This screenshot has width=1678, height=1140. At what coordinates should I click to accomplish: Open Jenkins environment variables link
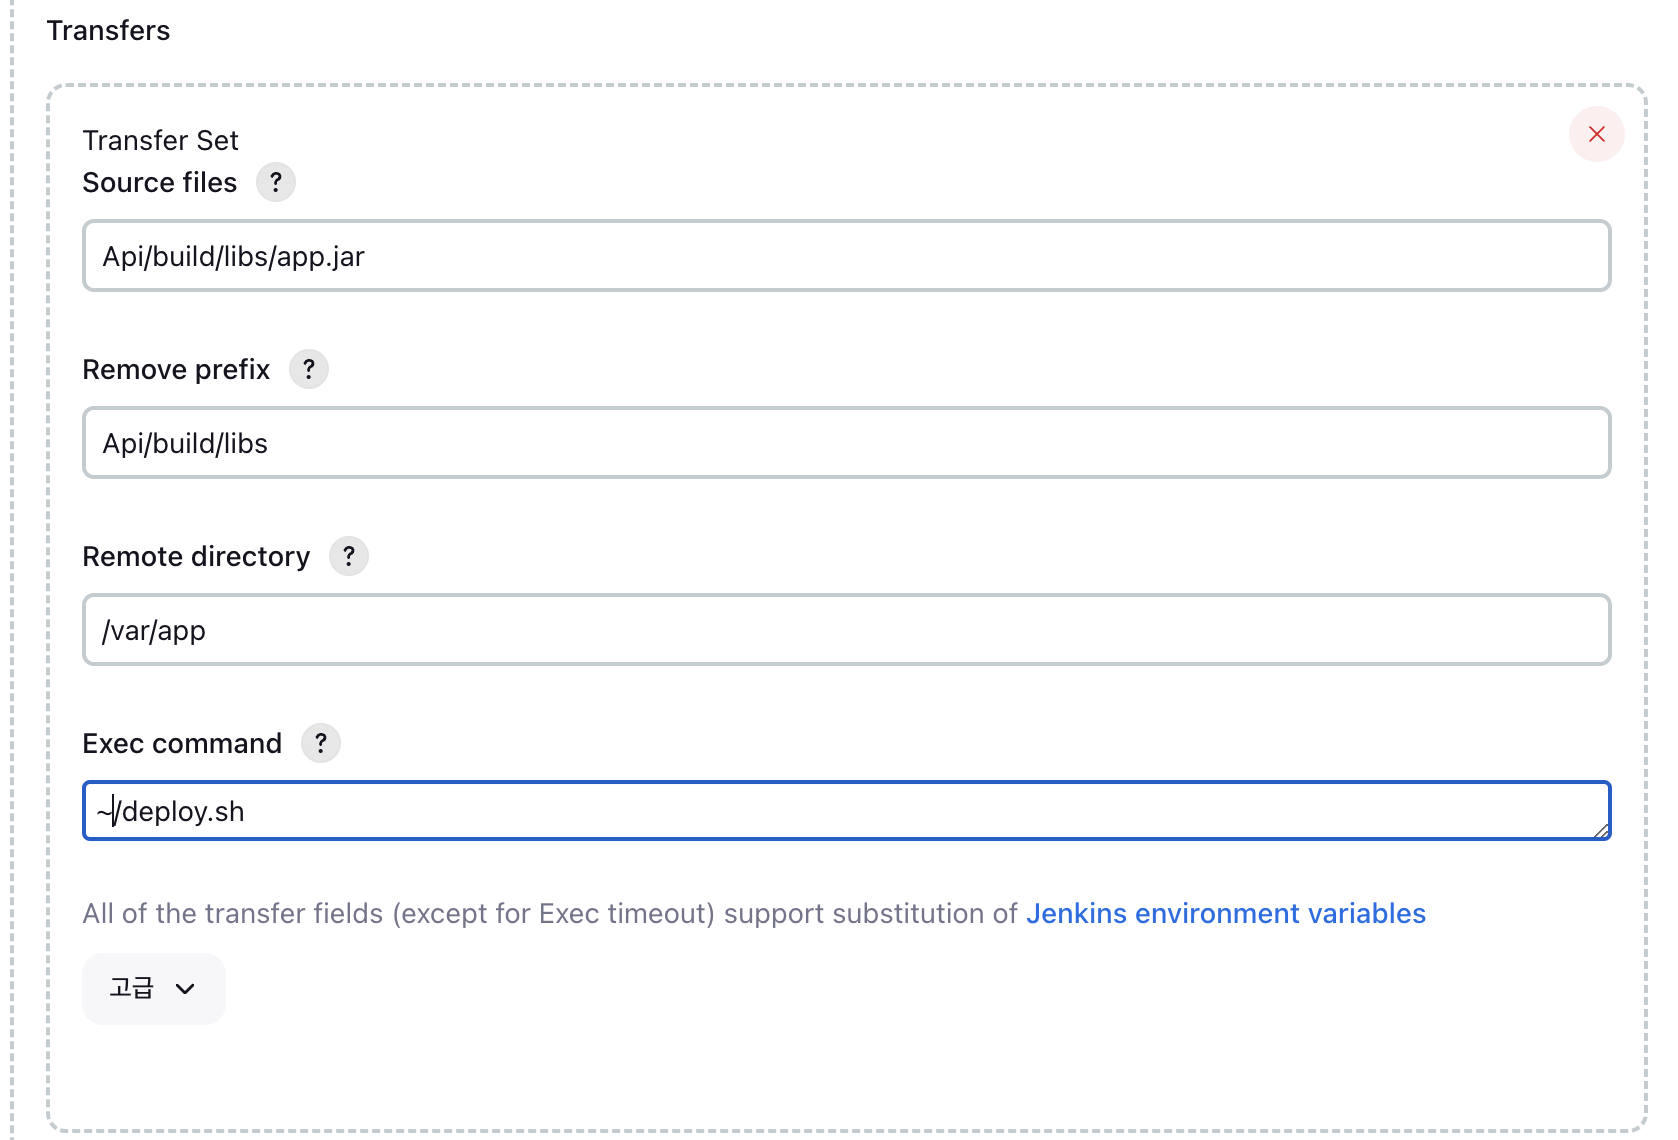tap(1226, 913)
